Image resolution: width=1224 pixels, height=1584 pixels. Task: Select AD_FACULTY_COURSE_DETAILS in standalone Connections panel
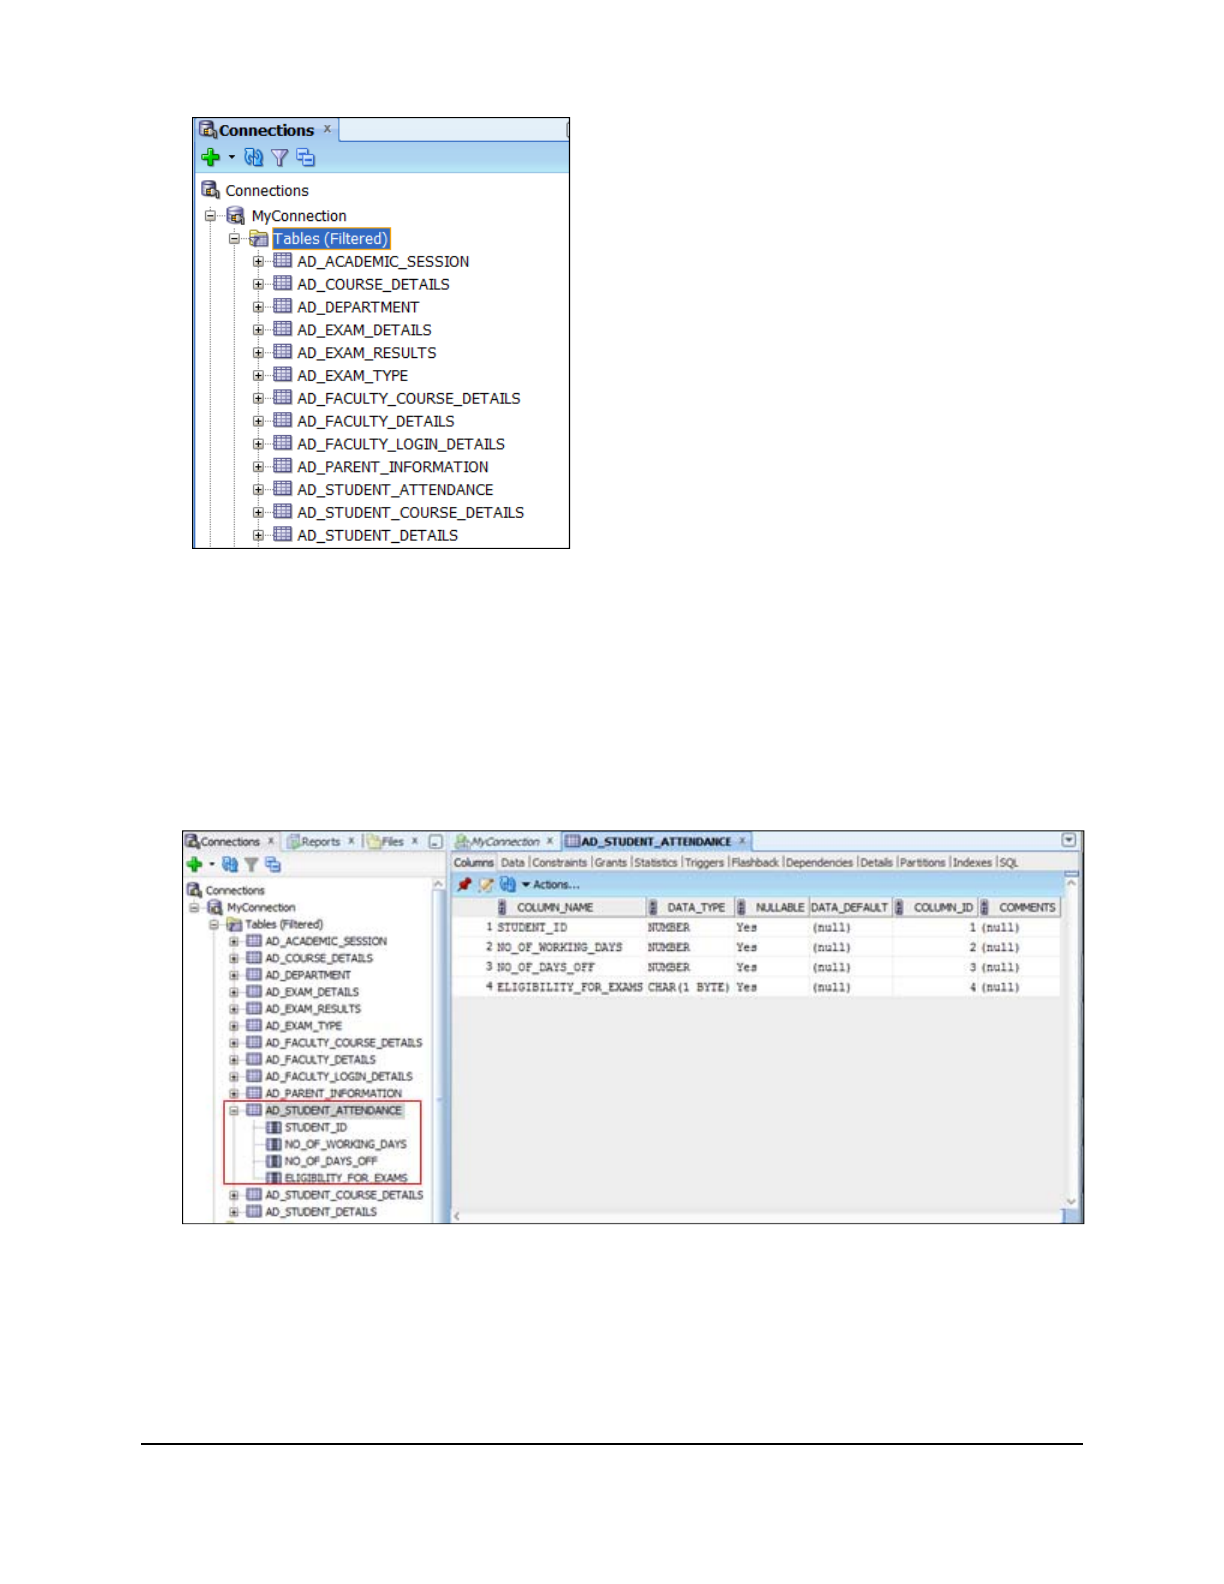coord(409,398)
